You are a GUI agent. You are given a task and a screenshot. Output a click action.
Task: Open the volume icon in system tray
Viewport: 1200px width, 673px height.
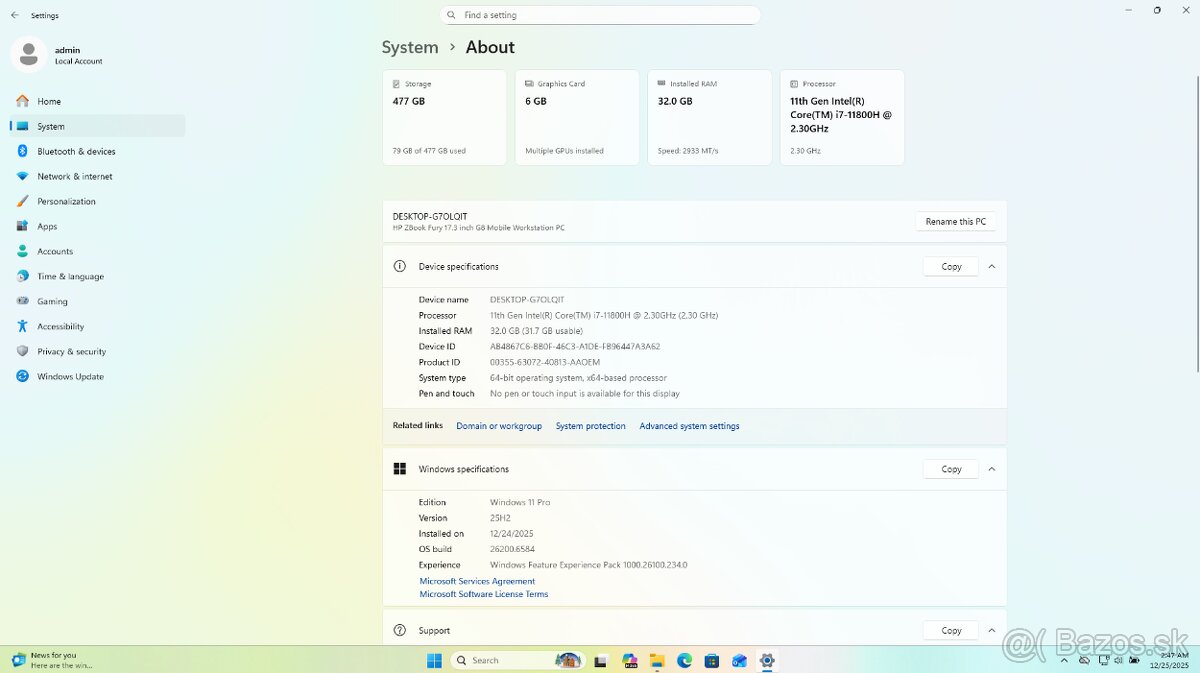click(x=1118, y=660)
